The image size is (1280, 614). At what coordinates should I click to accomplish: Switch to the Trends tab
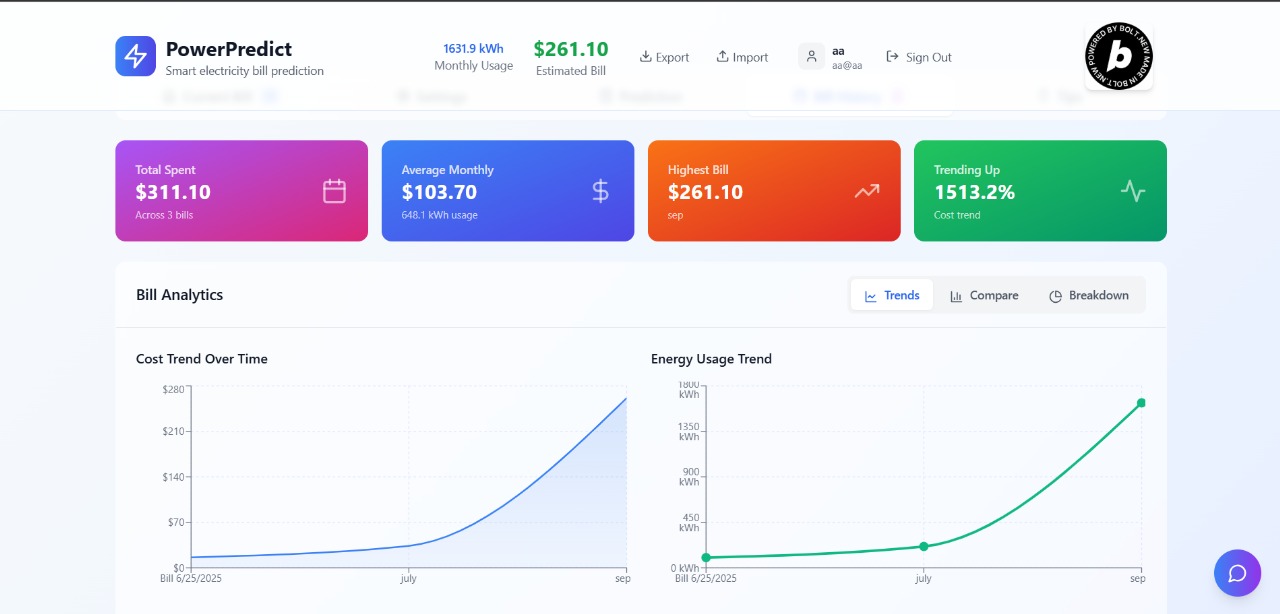coord(892,295)
